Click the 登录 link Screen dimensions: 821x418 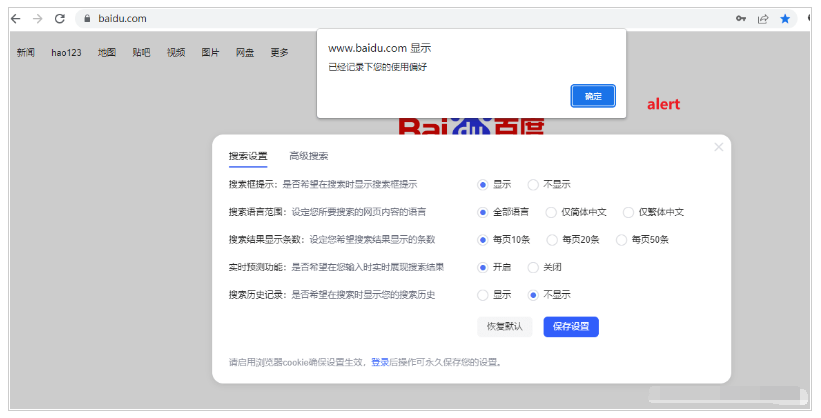point(380,362)
